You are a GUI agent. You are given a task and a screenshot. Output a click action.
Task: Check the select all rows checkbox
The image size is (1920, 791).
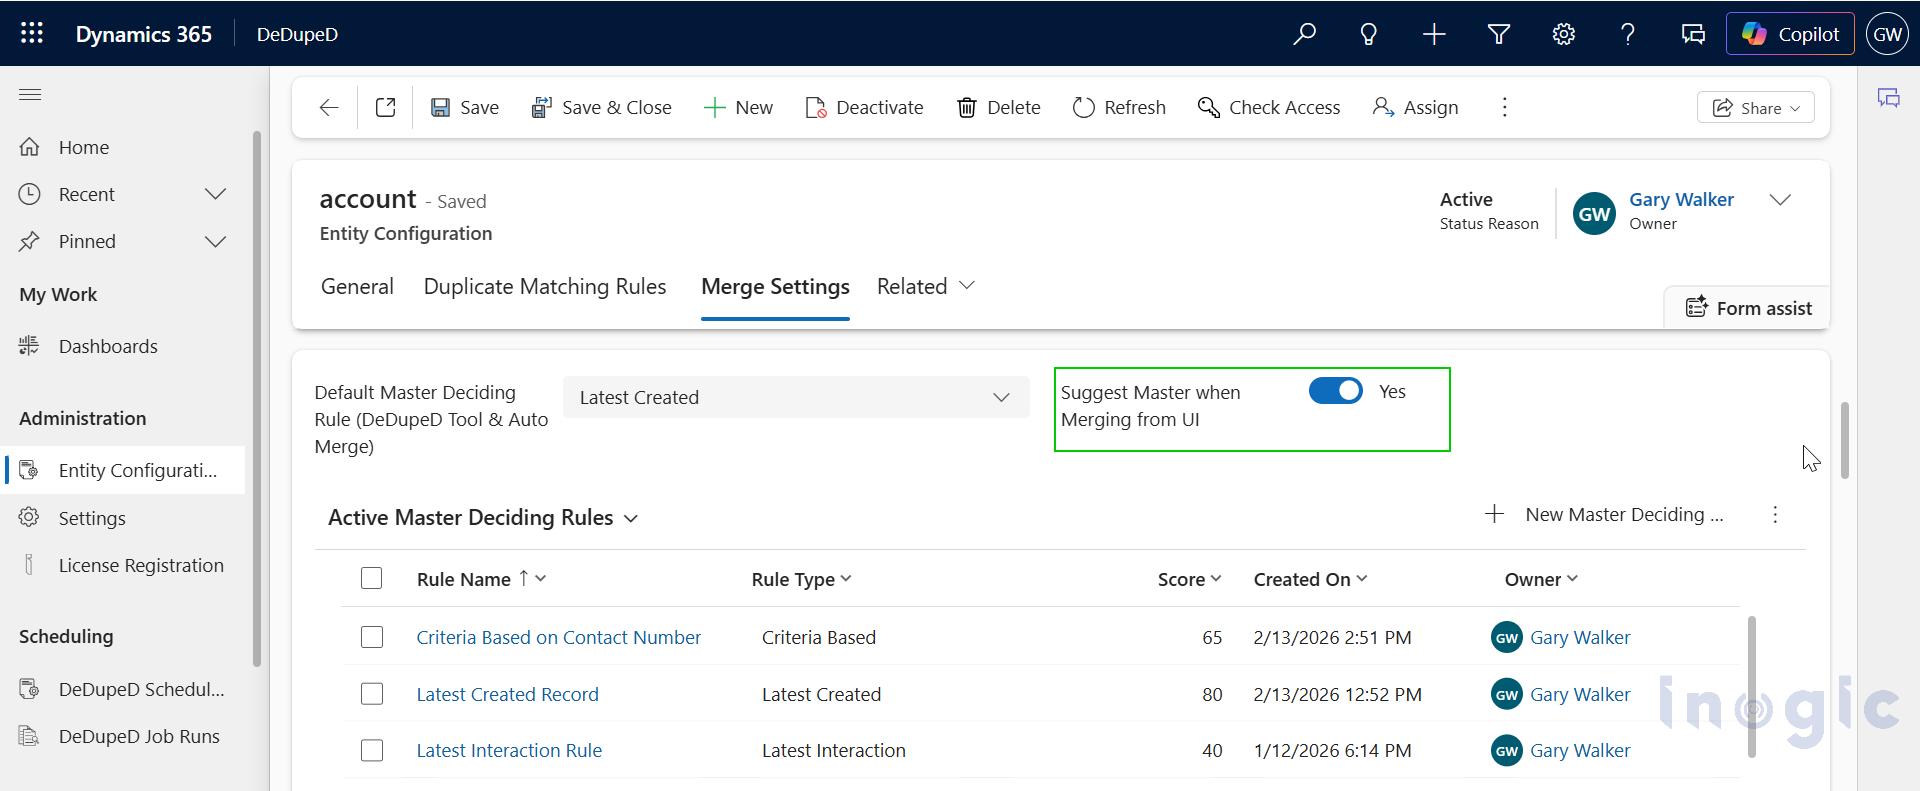pyautogui.click(x=371, y=579)
